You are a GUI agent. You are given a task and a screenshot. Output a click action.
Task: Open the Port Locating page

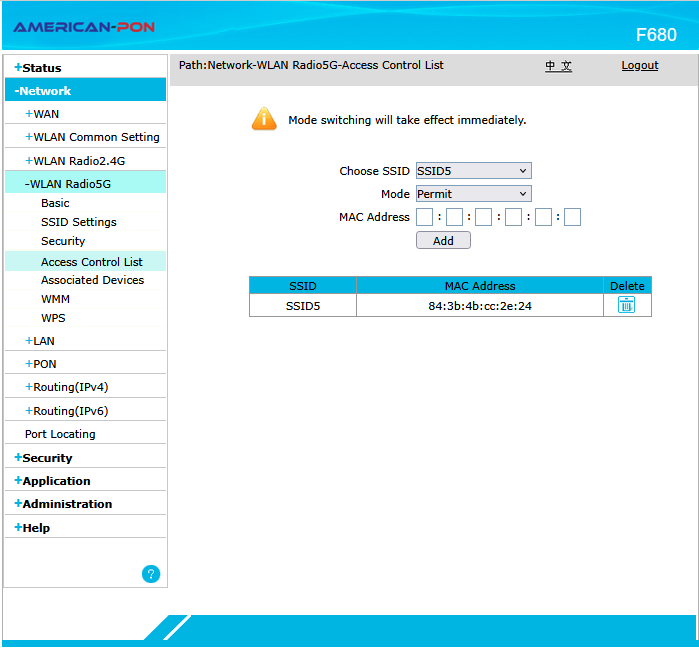[60, 434]
